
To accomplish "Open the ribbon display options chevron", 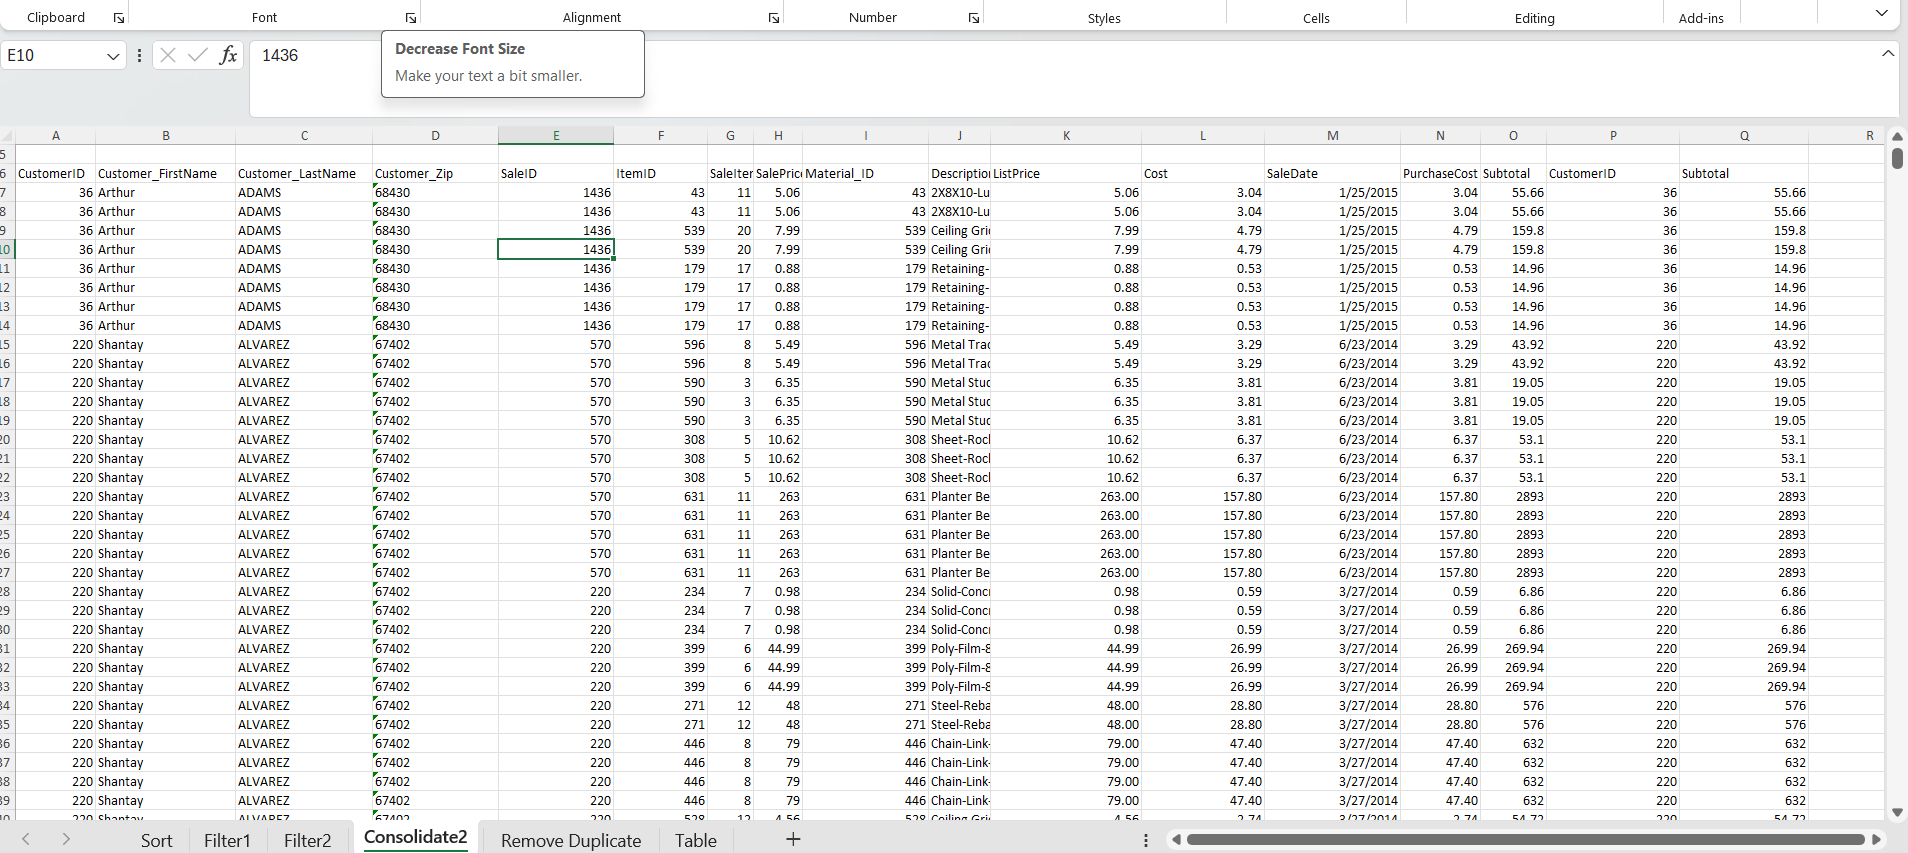I will click(1881, 14).
